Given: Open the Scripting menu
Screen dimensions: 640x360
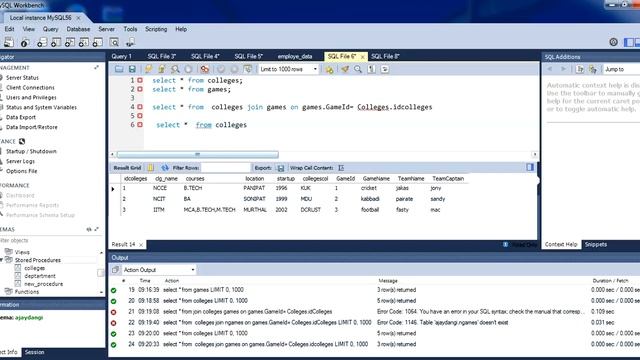Looking at the screenshot, I should coord(156,29).
